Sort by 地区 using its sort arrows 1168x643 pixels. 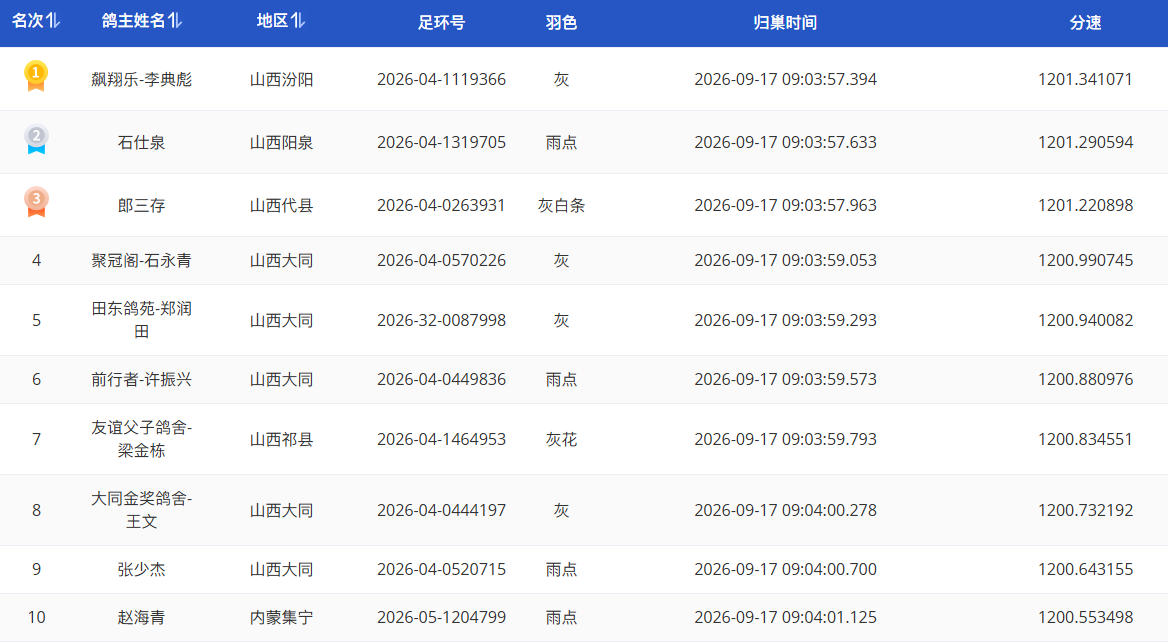tap(297, 21)
